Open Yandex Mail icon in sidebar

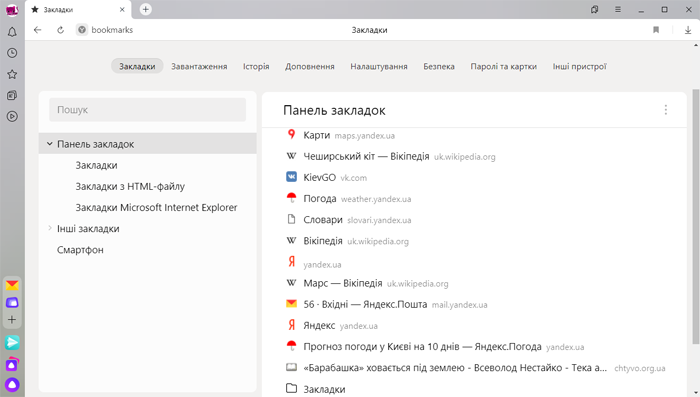pos(12,285)
